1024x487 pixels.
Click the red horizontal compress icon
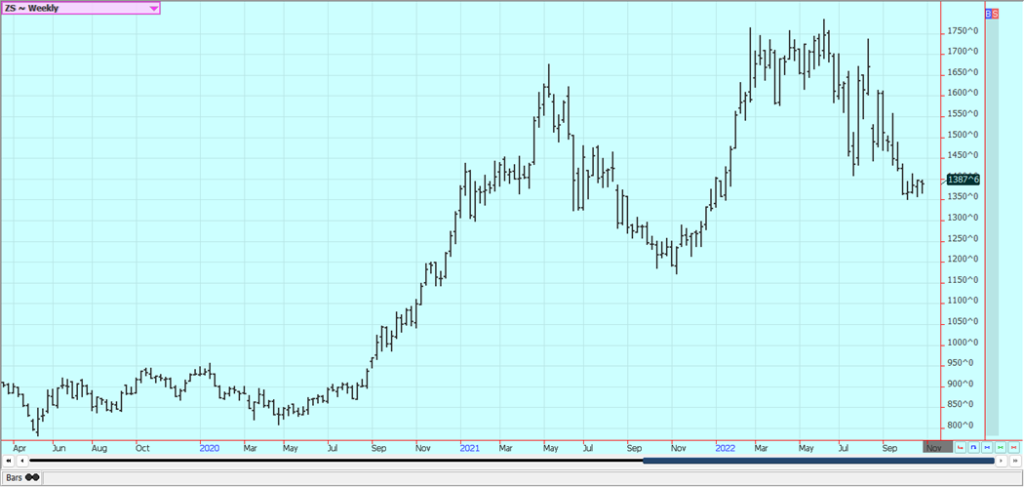pyautogui.click(x=1014, y=447)
